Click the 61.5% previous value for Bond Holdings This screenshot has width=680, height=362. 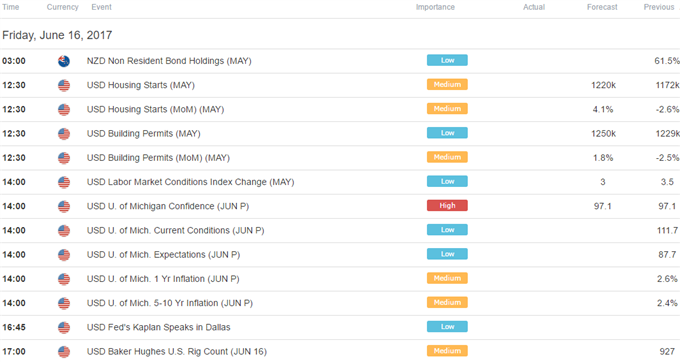coord(667,61)
